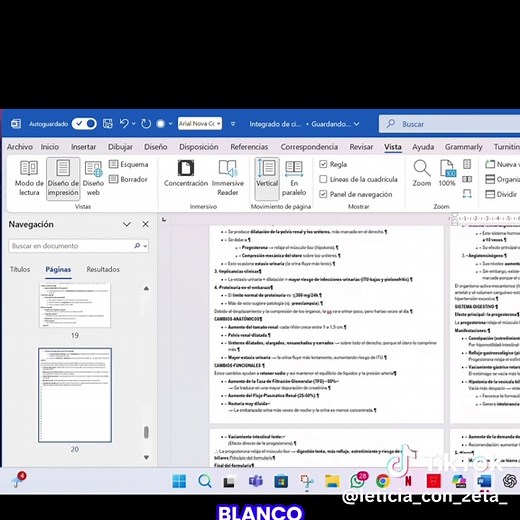Undo the last action
This screenshot has width=520, height=520.
tap(124, 124)
